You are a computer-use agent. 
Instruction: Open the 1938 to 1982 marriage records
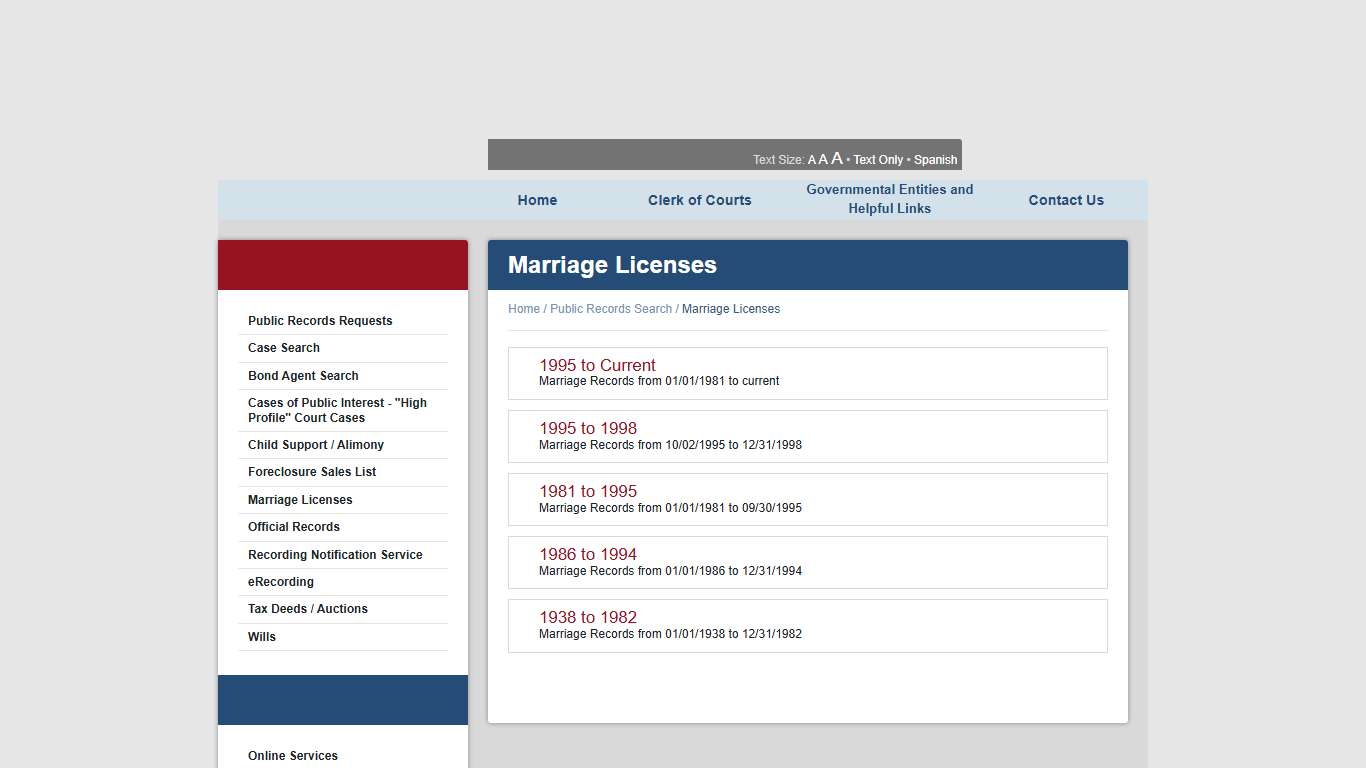(x=588, y=617)
